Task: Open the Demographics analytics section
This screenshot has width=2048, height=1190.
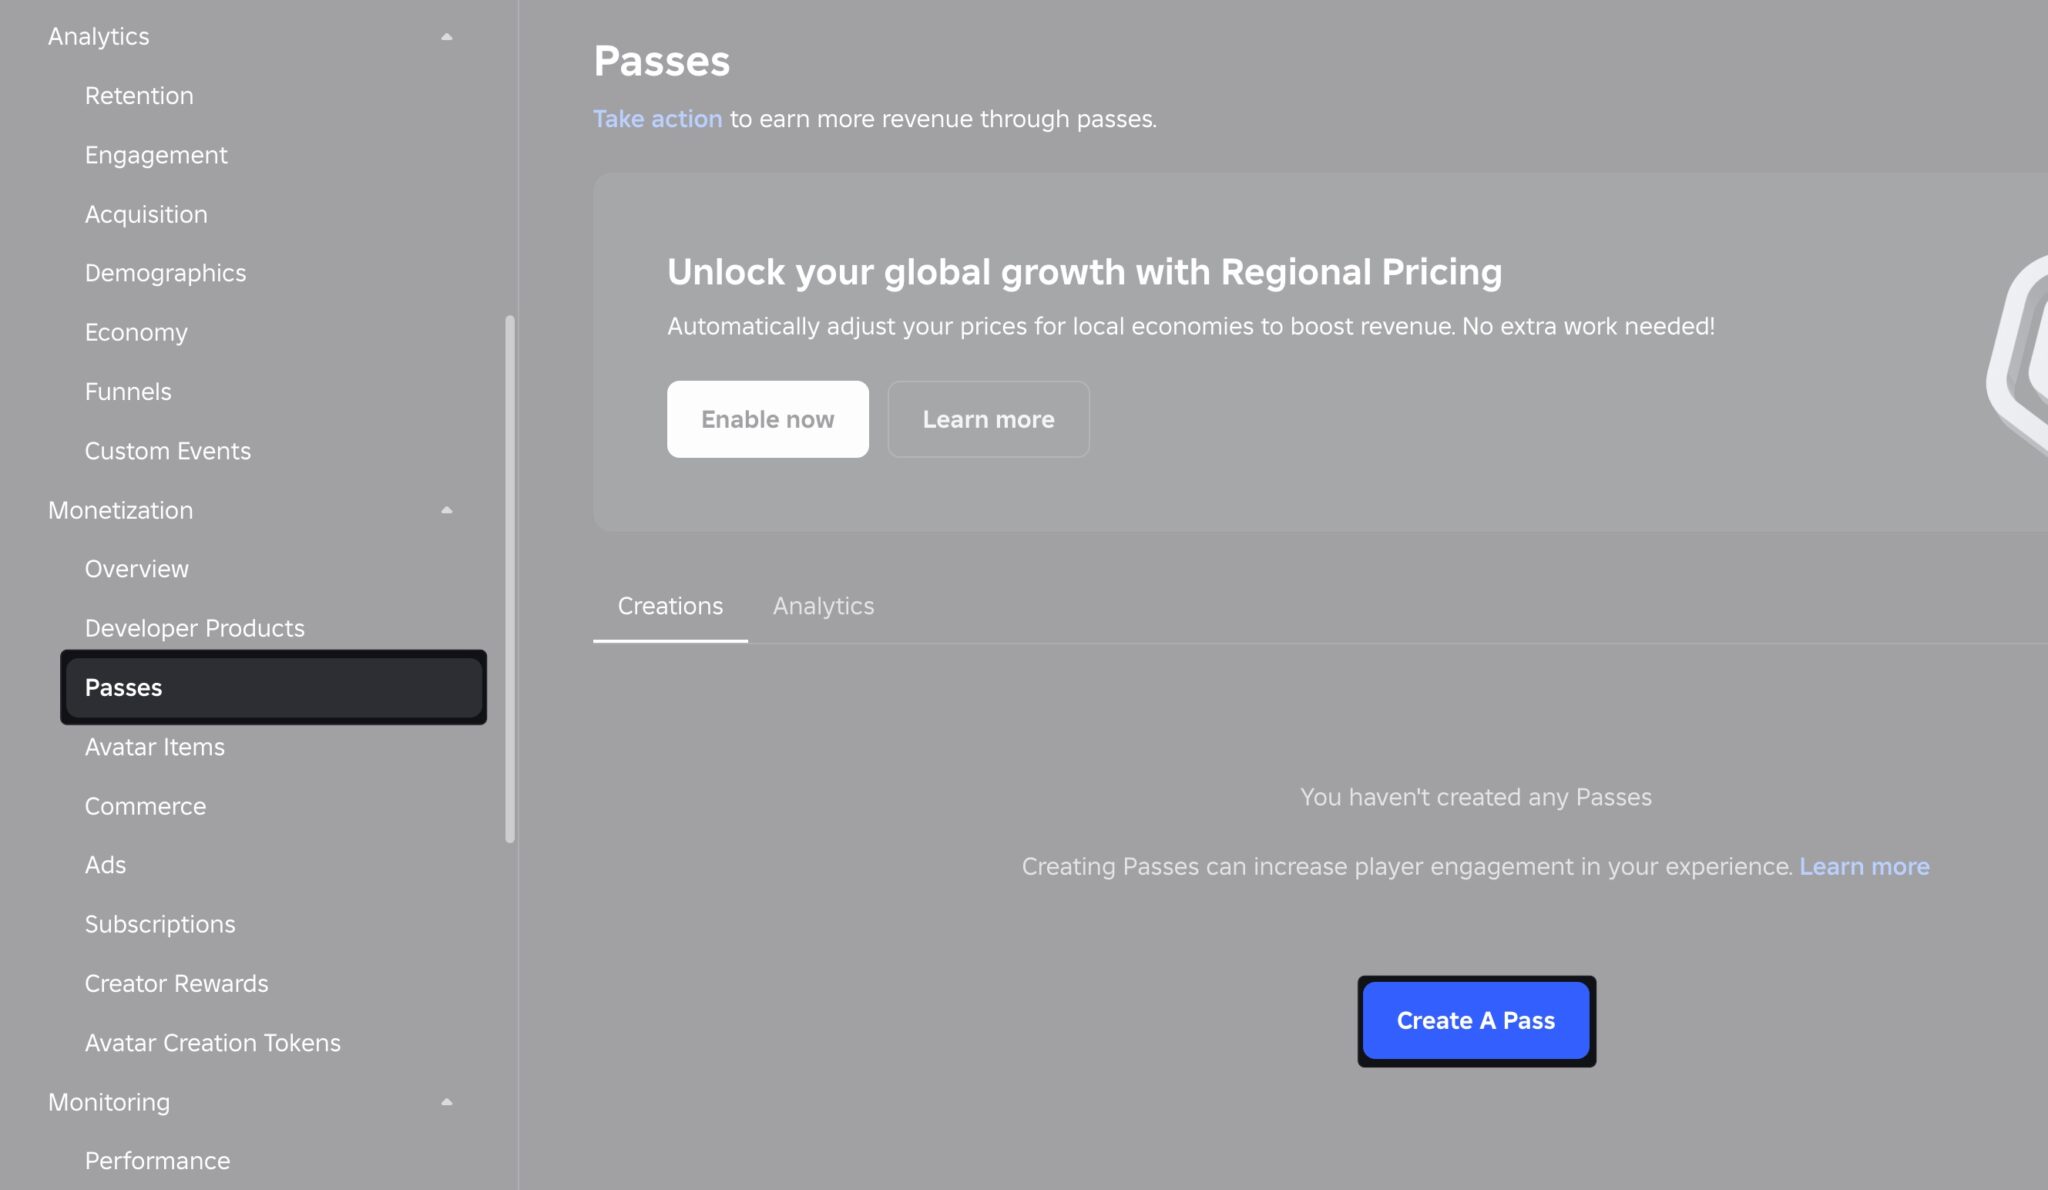Action: 165,272
